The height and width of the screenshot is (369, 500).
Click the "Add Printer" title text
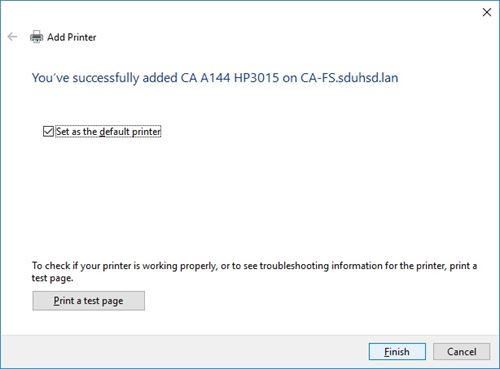pos(72,37)
